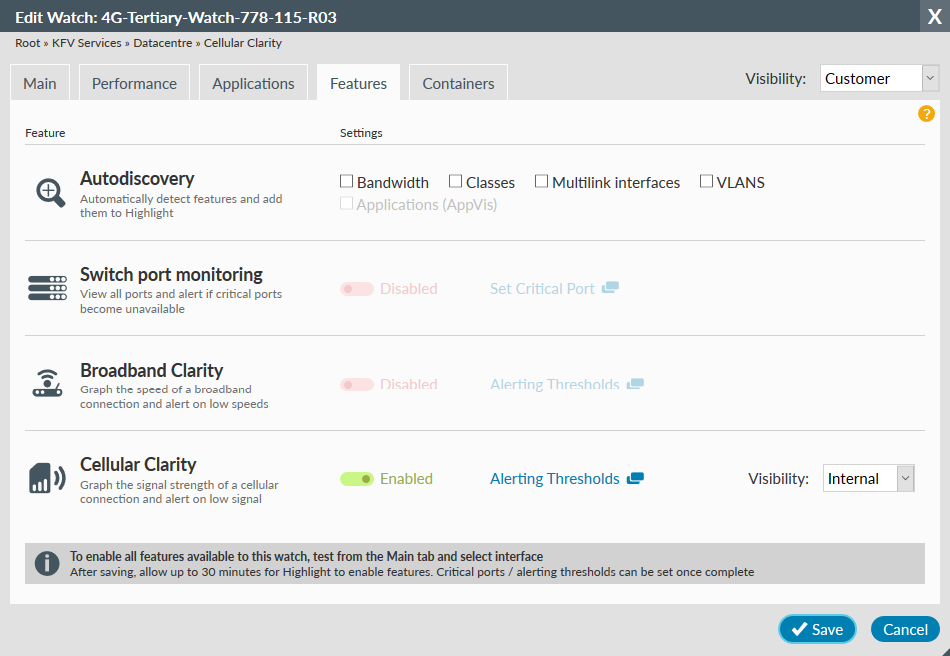This screenshot has height=656, width=950.
Task: Open the yellow help question mark icon
Action: pos(926,114)
